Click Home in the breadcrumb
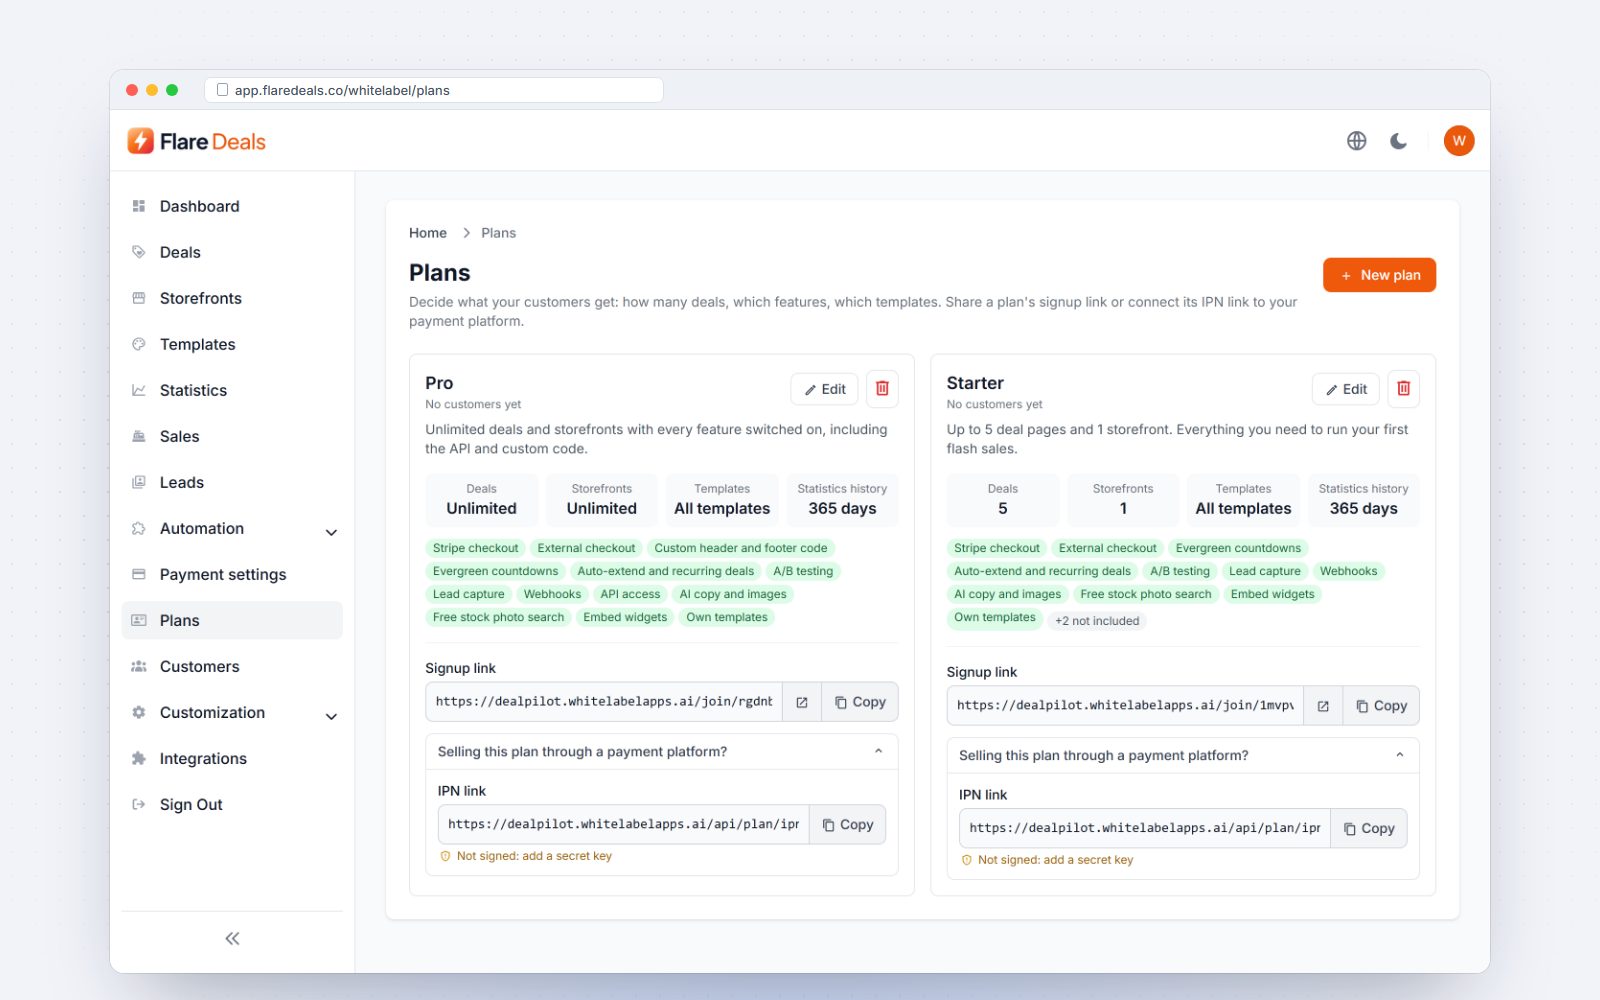 tap(428, 233)
